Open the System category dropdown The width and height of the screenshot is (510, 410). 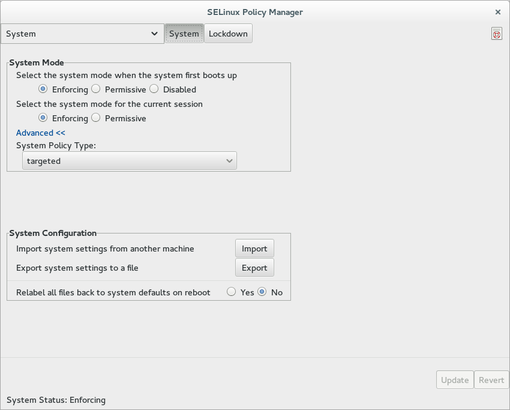(82, 34)
